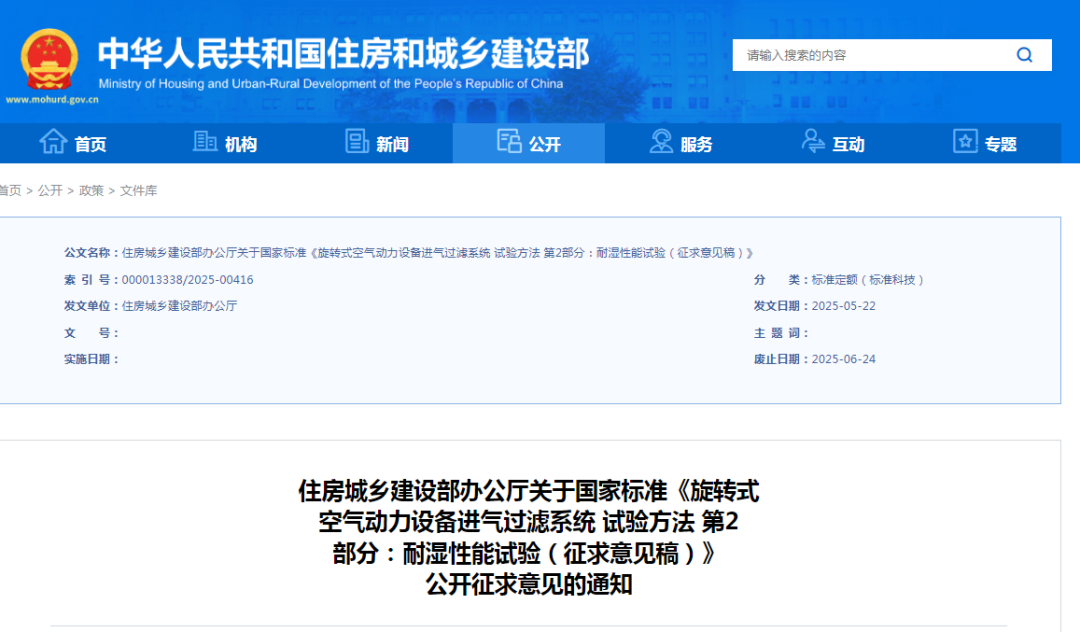1080x632 pixels.
Task: Click the search magnifier icon
Action: click(x=1024, y=55)
